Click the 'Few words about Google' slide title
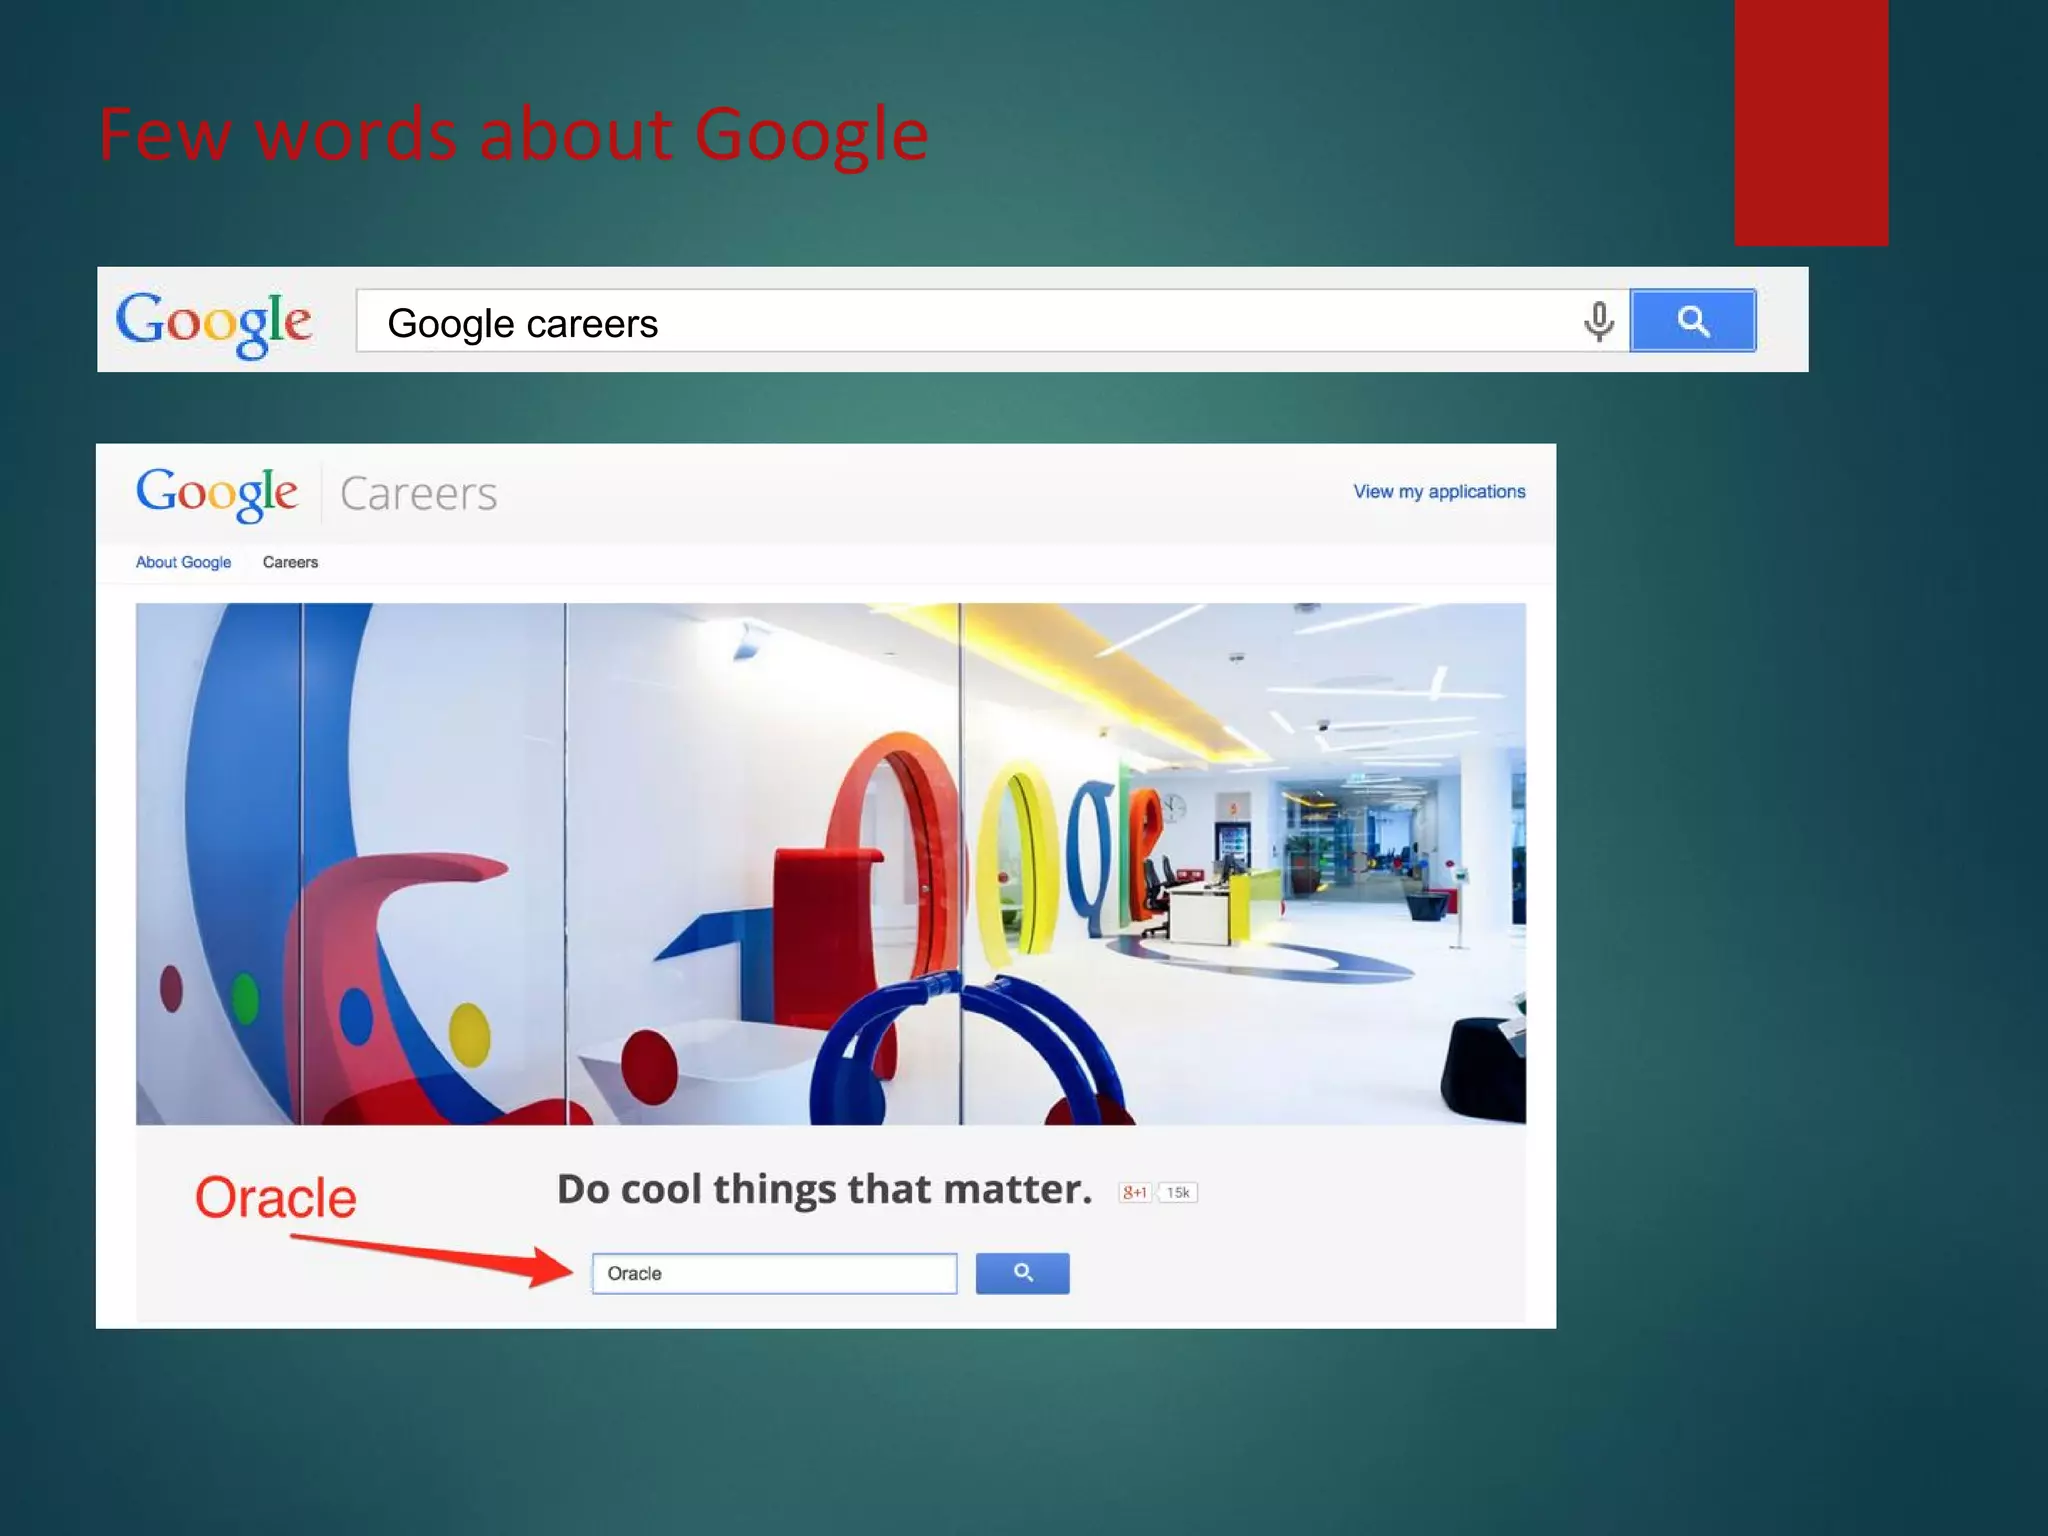 click(513, 134)
